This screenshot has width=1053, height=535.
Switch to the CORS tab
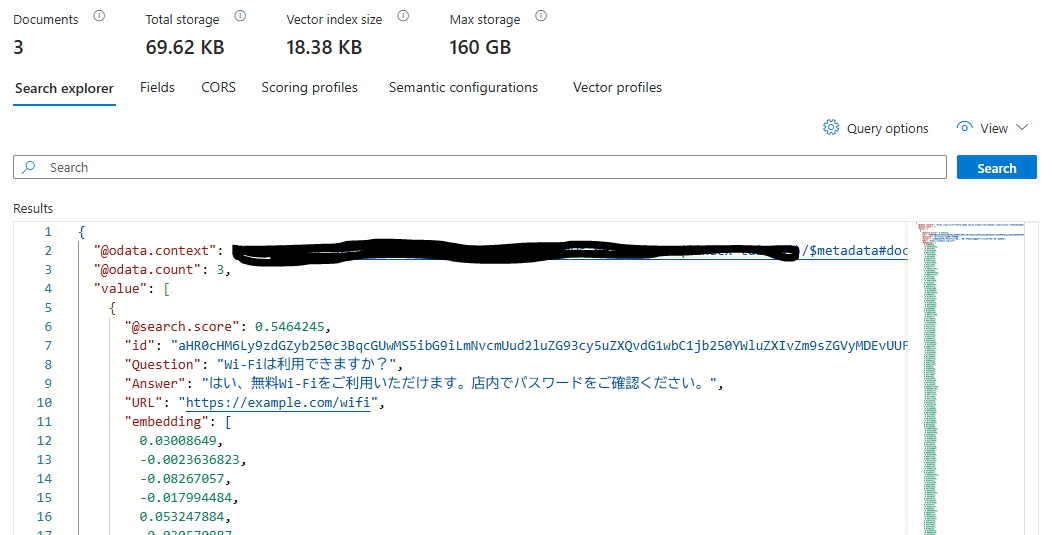coord(218,87)
